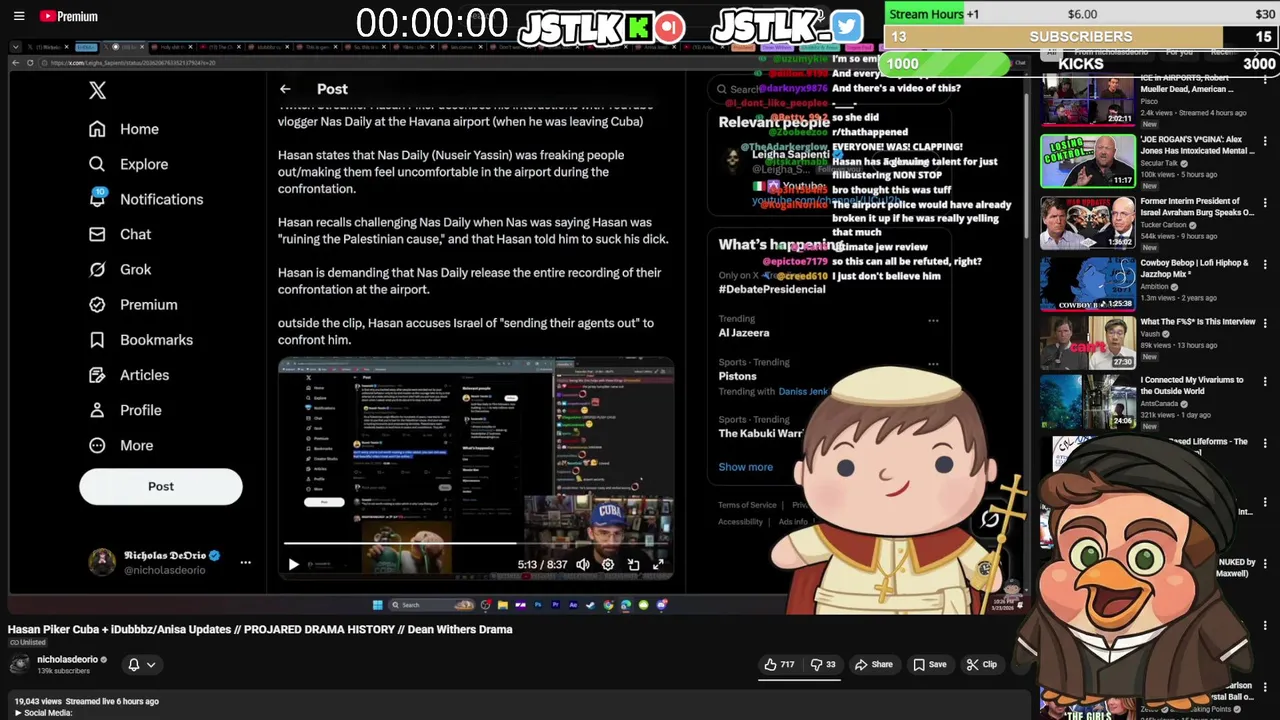Enter fullscreen on tweet video
This screenshot has height=720, width=1280.
(x=658, y=565)
